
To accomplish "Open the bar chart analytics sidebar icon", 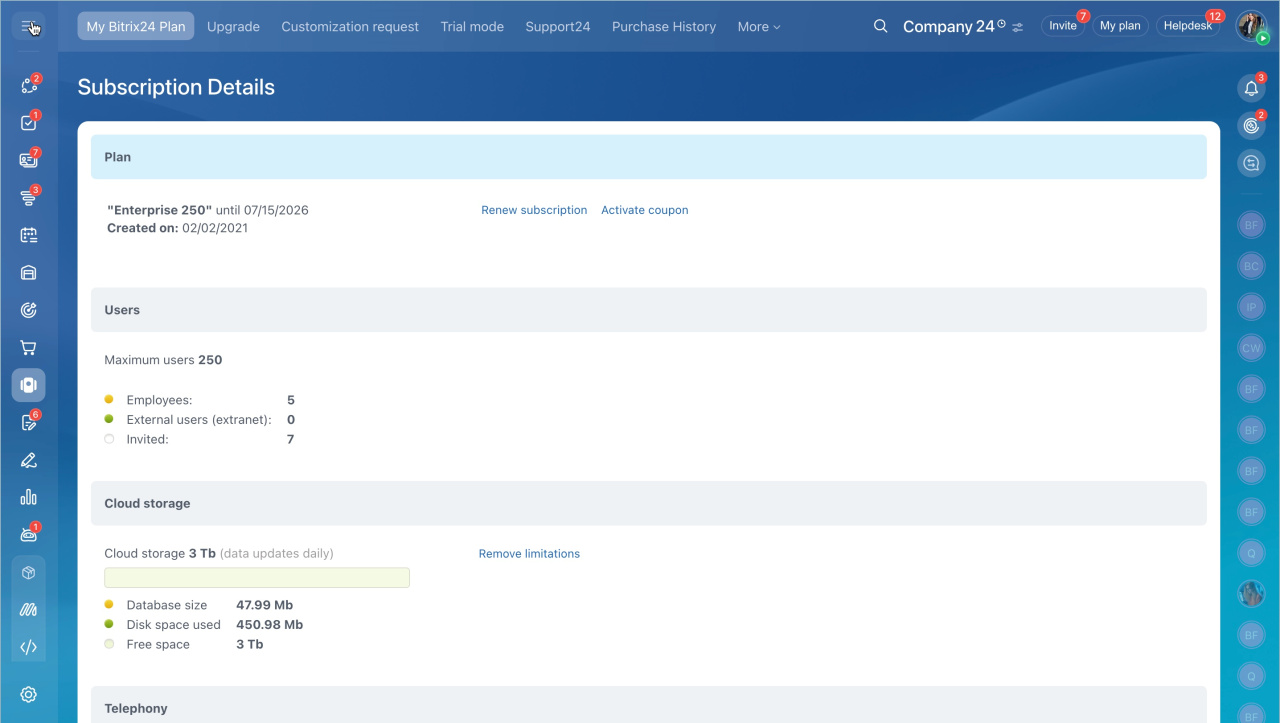I will tap(28, 497).
